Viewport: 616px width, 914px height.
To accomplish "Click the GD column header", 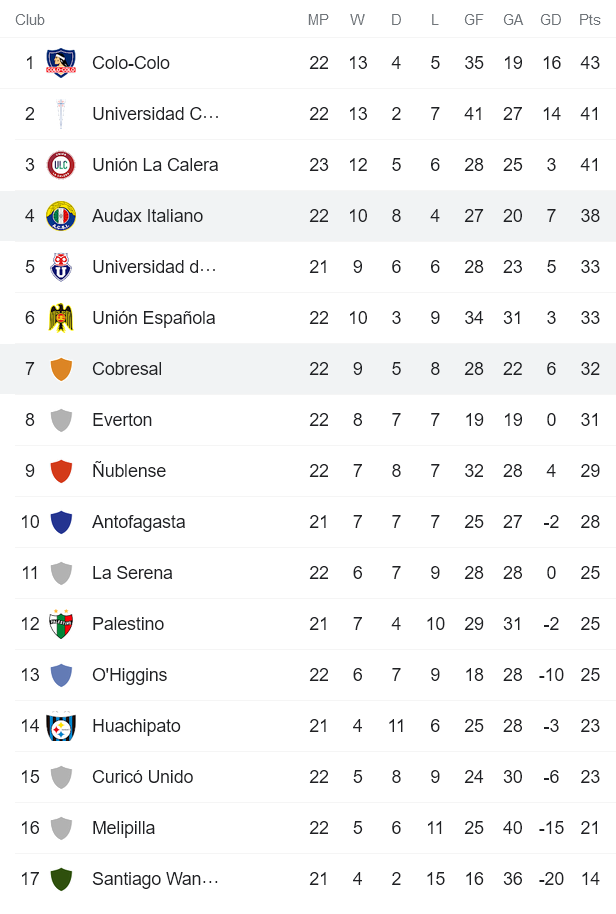I will pyautogui.click(x=550, y=20).
